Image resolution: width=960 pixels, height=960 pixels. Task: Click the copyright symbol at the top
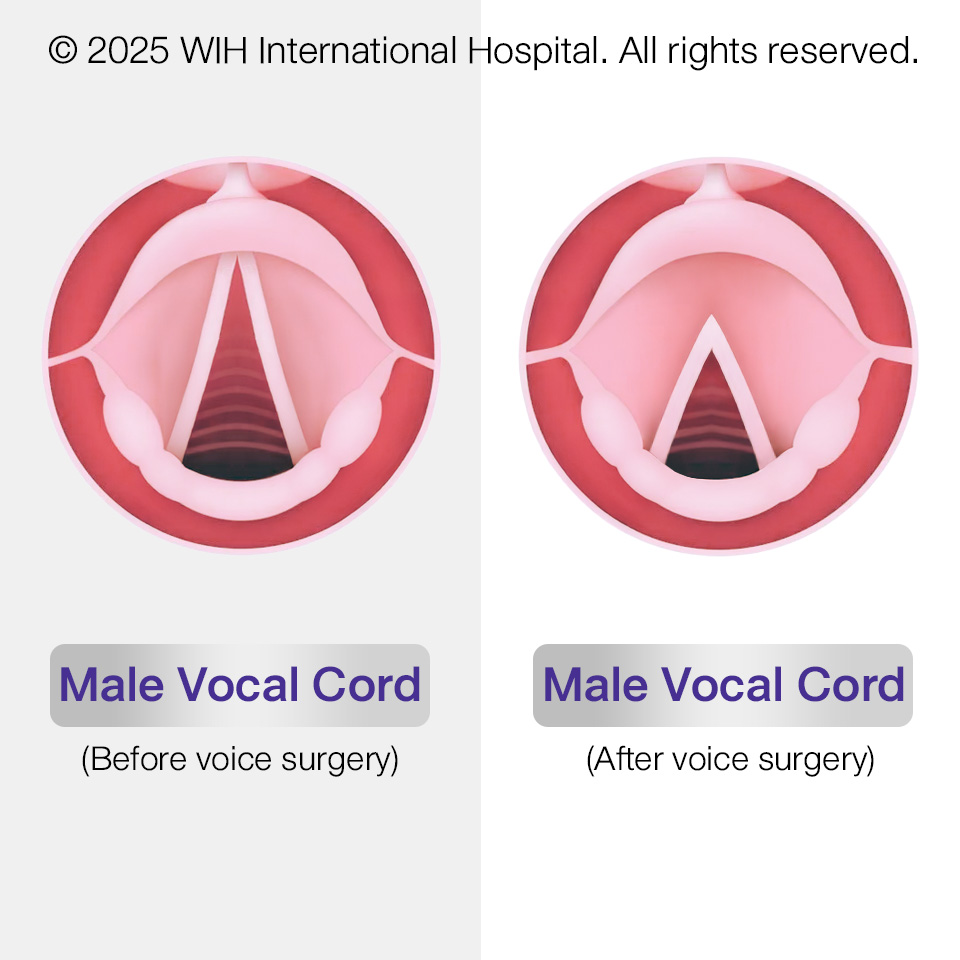pos(62,51)
